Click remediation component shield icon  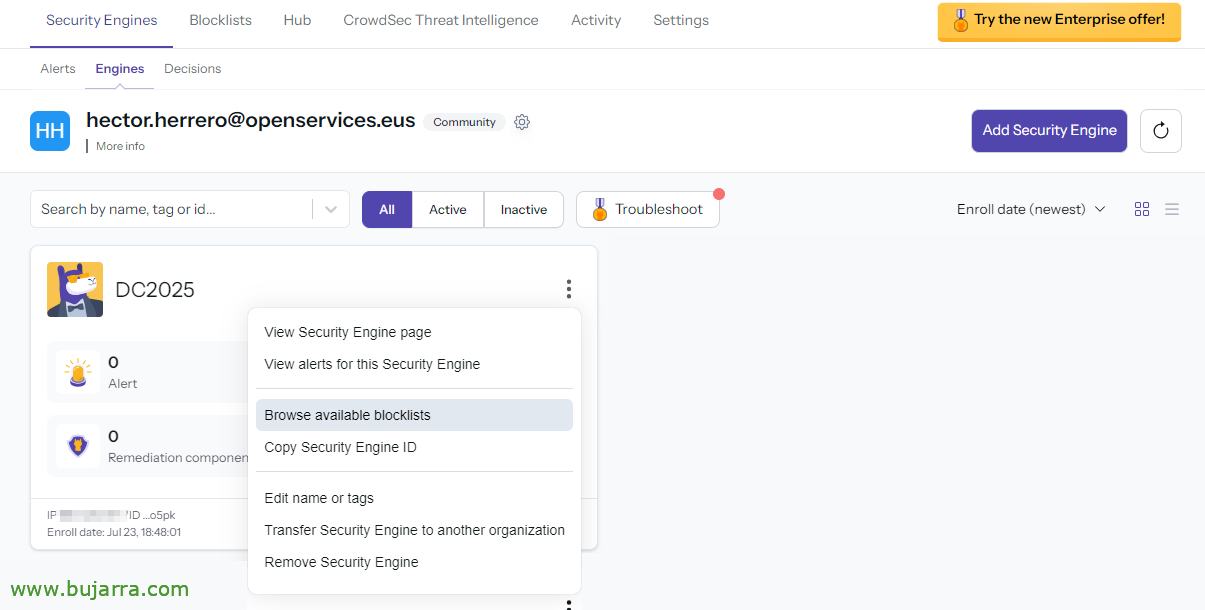point(78,446)
